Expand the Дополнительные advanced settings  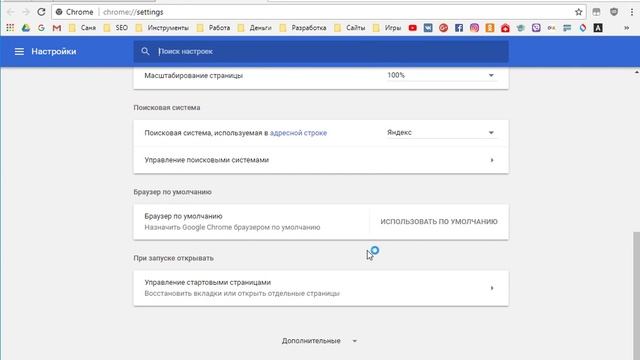coord(319,340)
